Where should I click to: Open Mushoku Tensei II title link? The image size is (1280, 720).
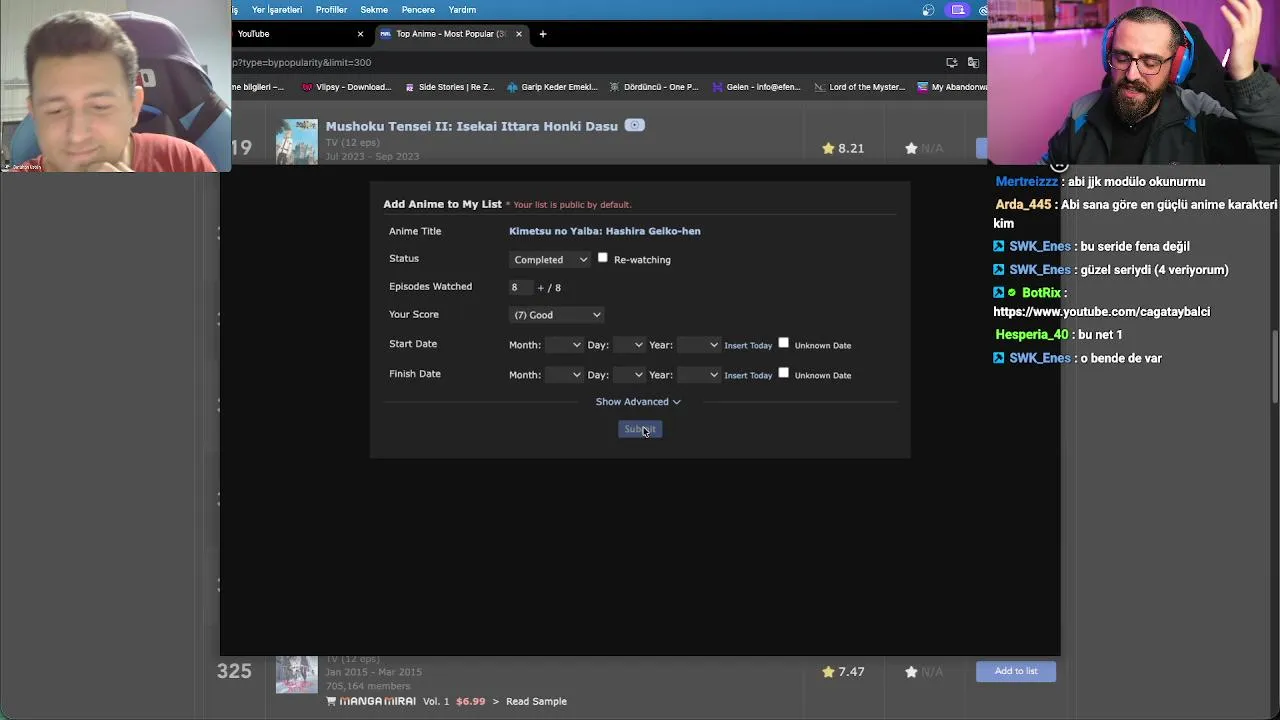(472, 126)
